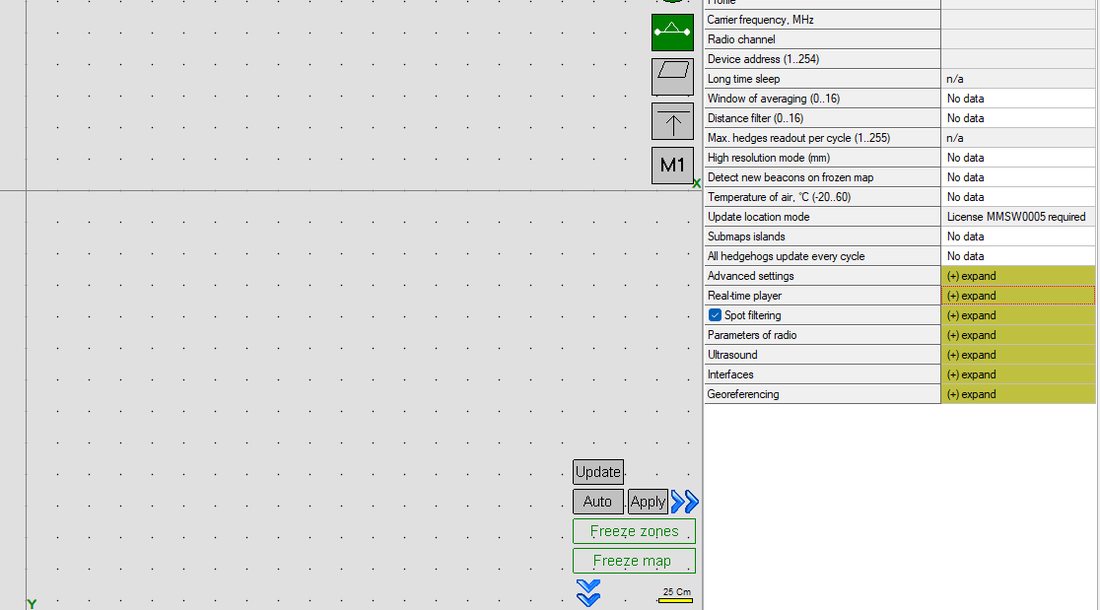1100x610 pixels.
Task: Click the Apply button
Action: (x=648, y=502)
